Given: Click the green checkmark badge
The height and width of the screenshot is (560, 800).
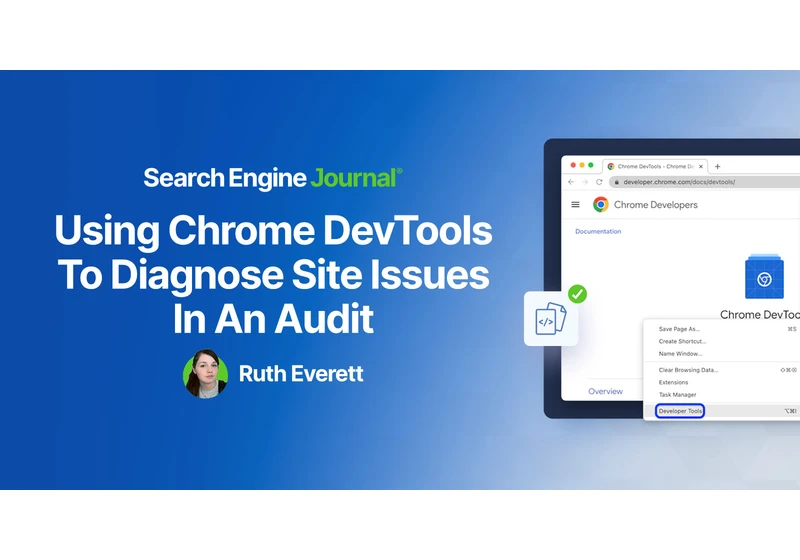Looking at the screenshot, I should coord(578,294).
